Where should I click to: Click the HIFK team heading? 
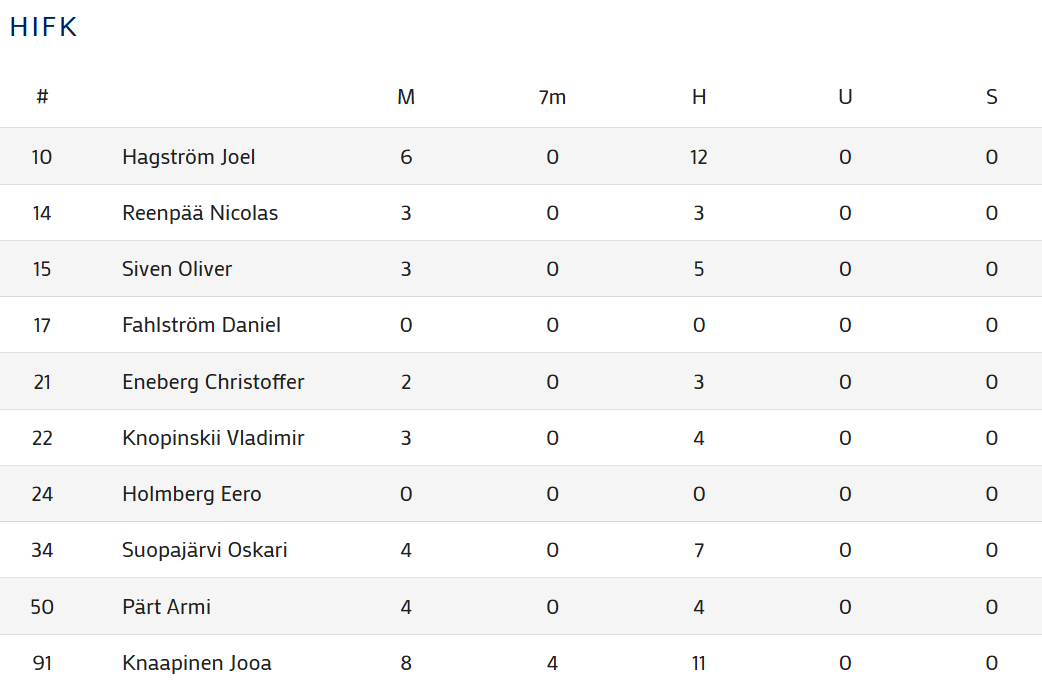(43, 28)
